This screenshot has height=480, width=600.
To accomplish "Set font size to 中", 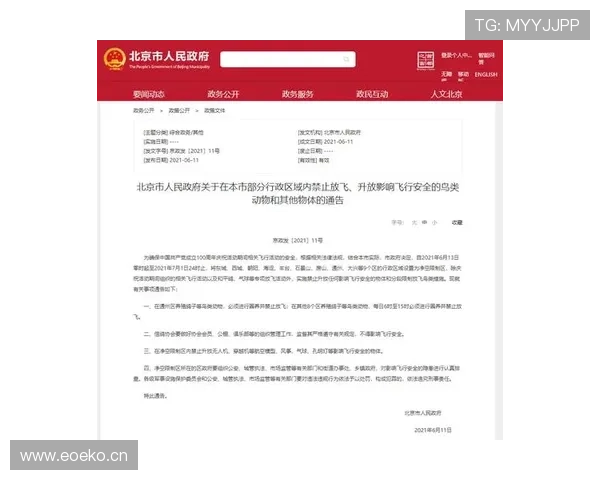I will pos(424,222).
